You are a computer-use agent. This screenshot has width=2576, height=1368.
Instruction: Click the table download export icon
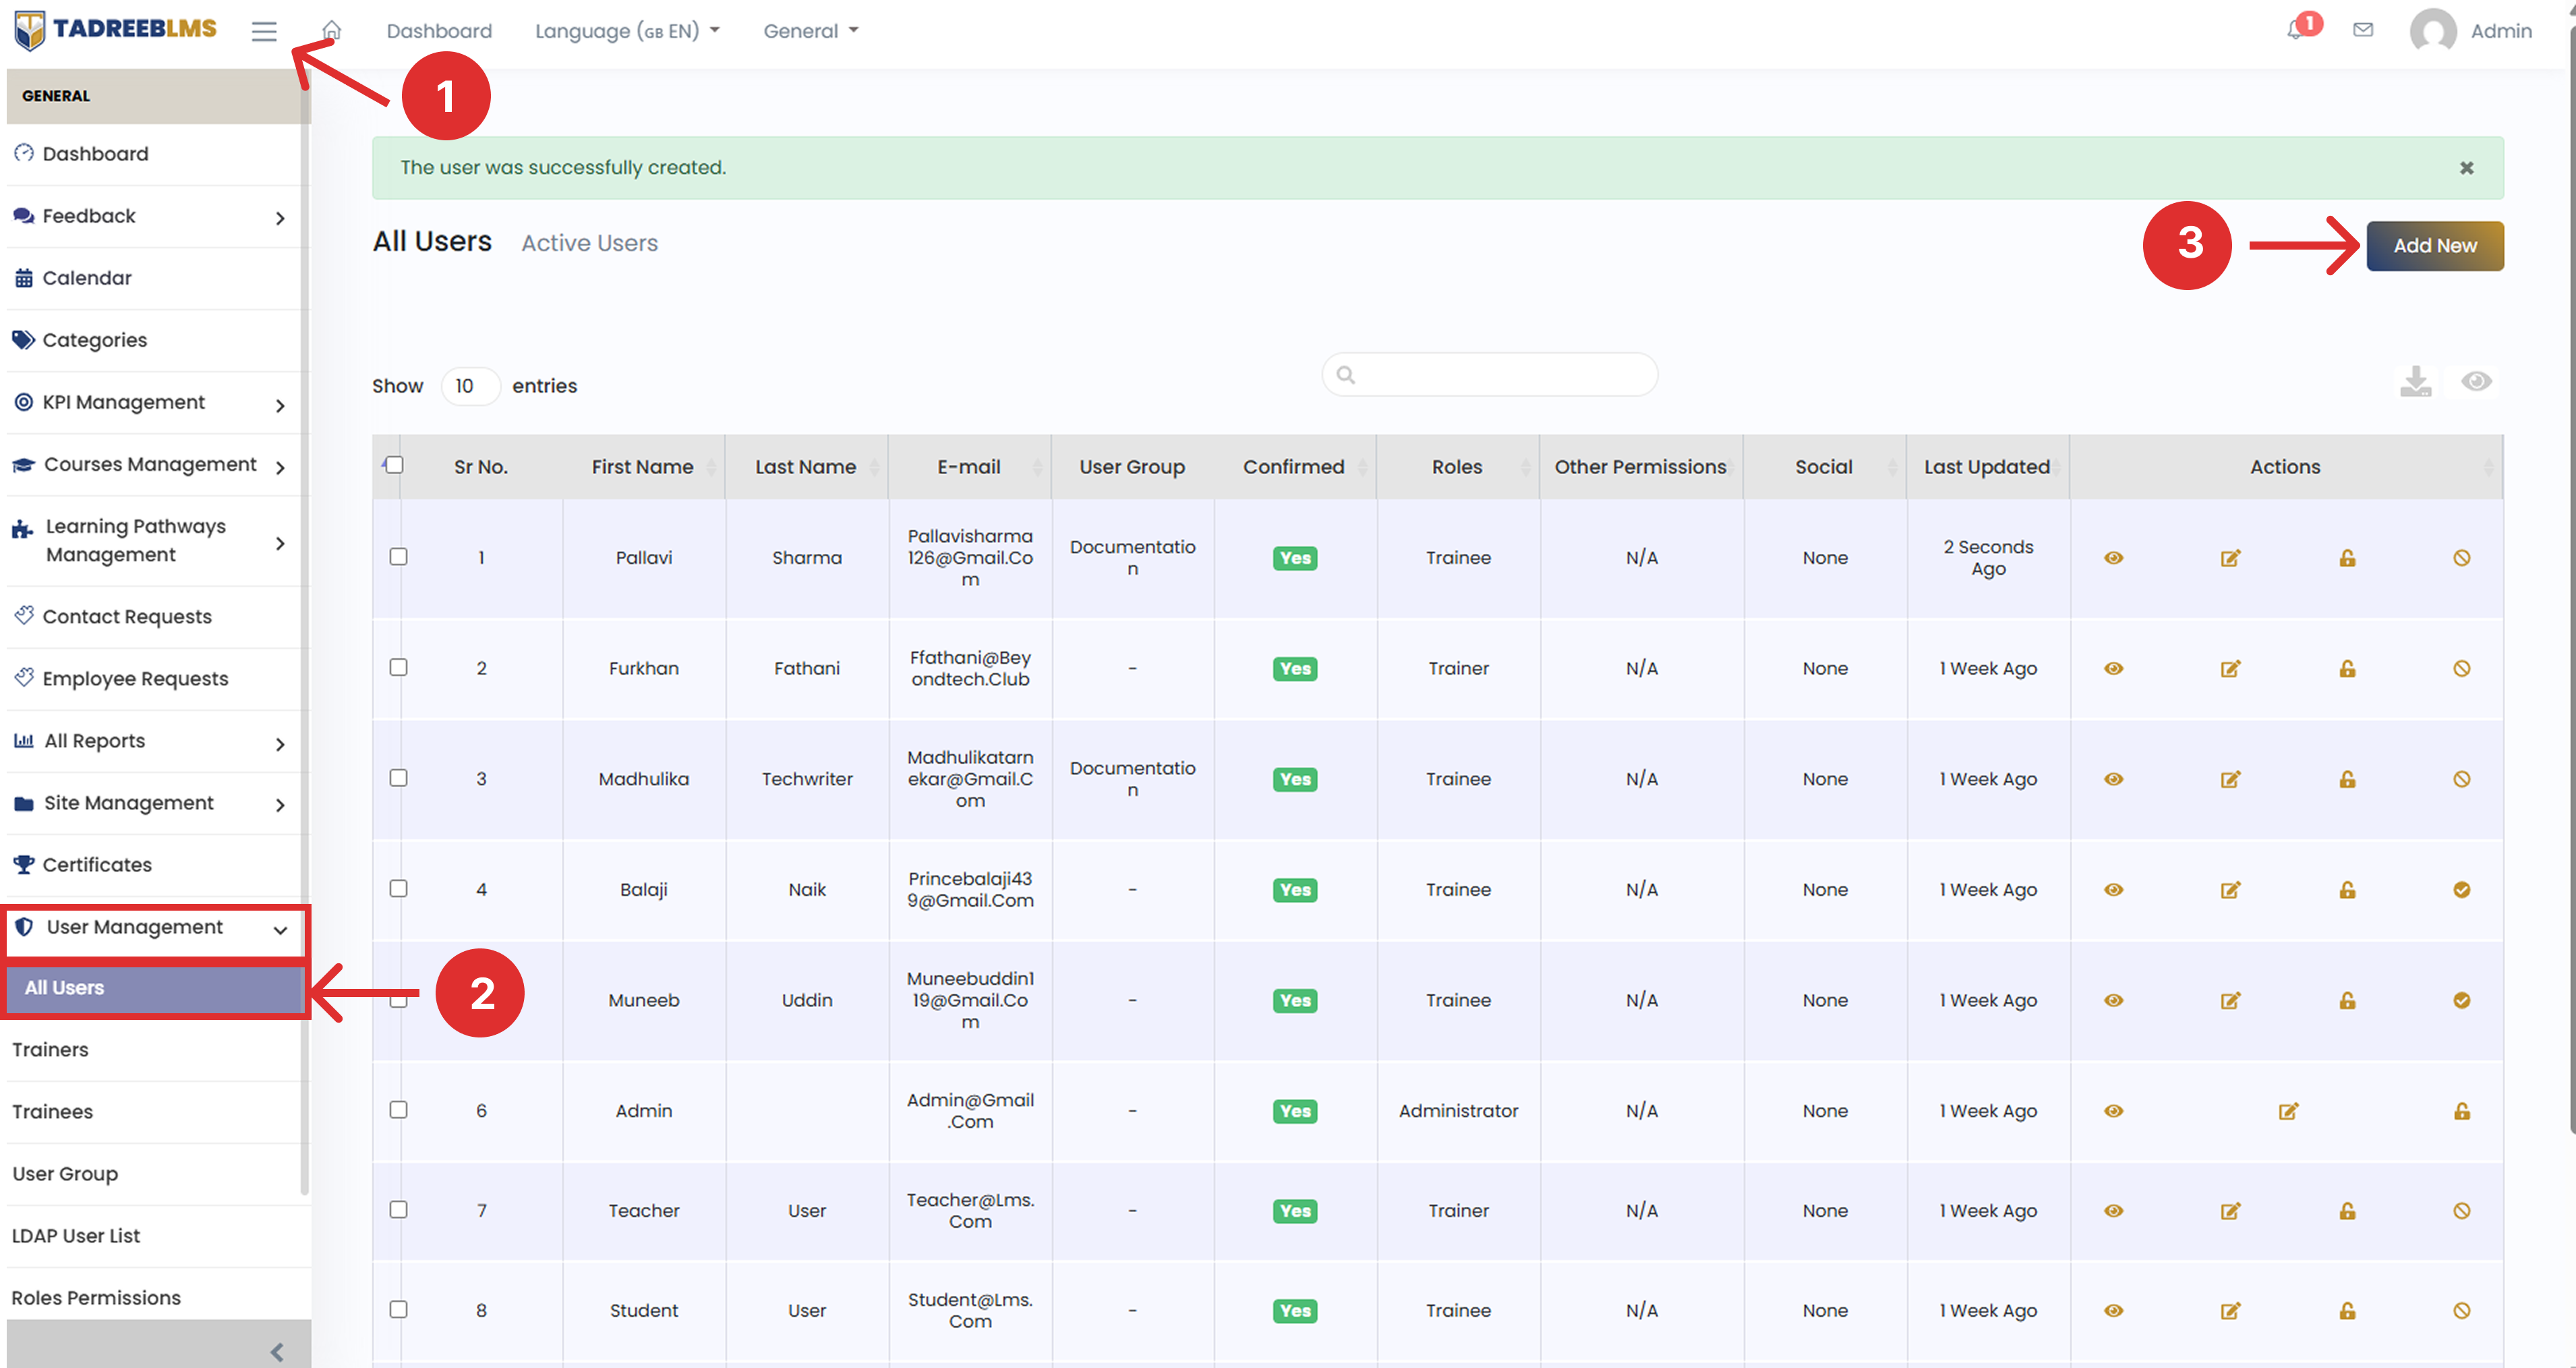[2416, 381]
